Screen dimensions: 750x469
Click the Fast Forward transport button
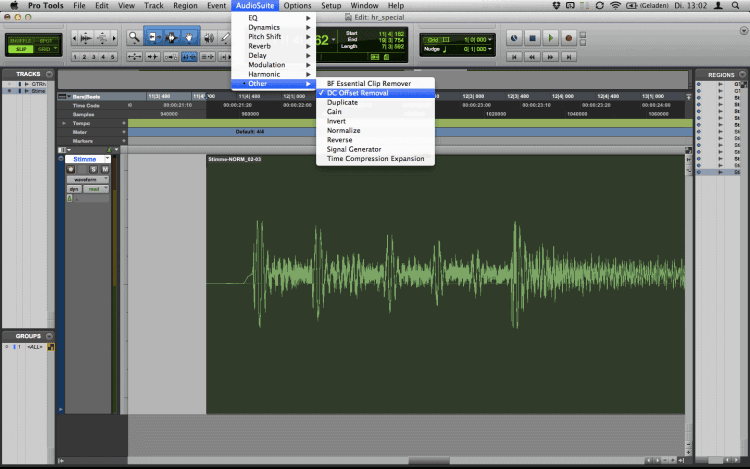(x=551, y=57)
